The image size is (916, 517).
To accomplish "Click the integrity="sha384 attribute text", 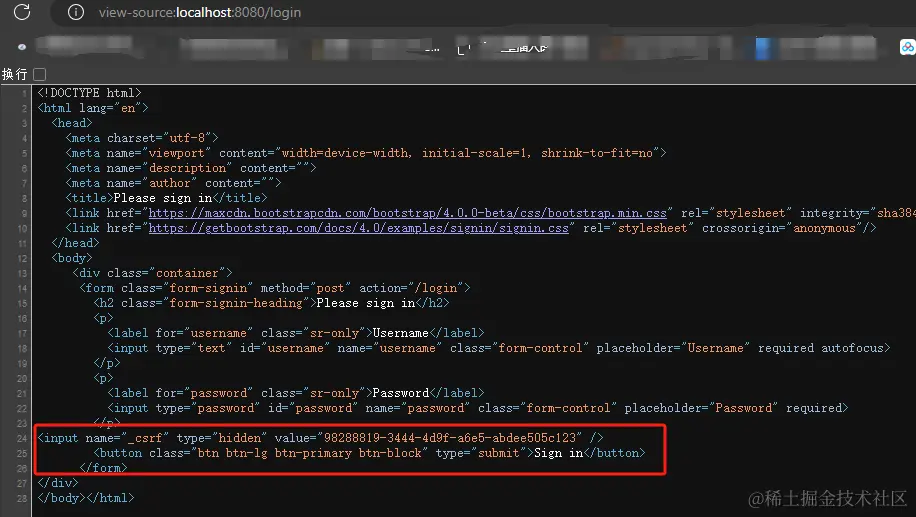I will [x=858, y=213].
